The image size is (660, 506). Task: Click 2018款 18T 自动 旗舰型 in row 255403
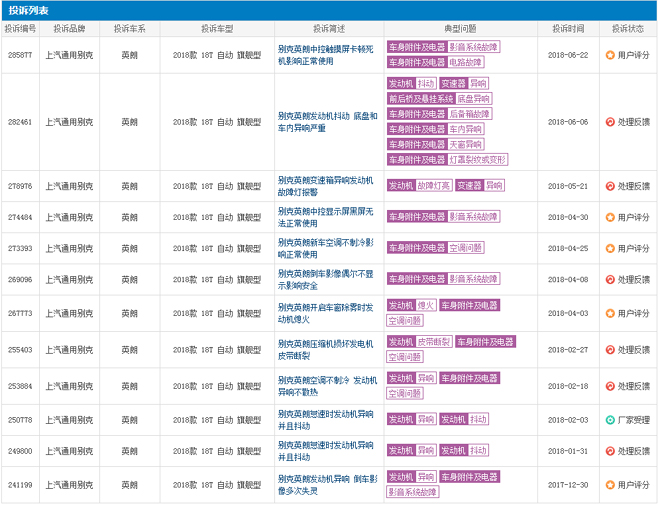point(217,350)
